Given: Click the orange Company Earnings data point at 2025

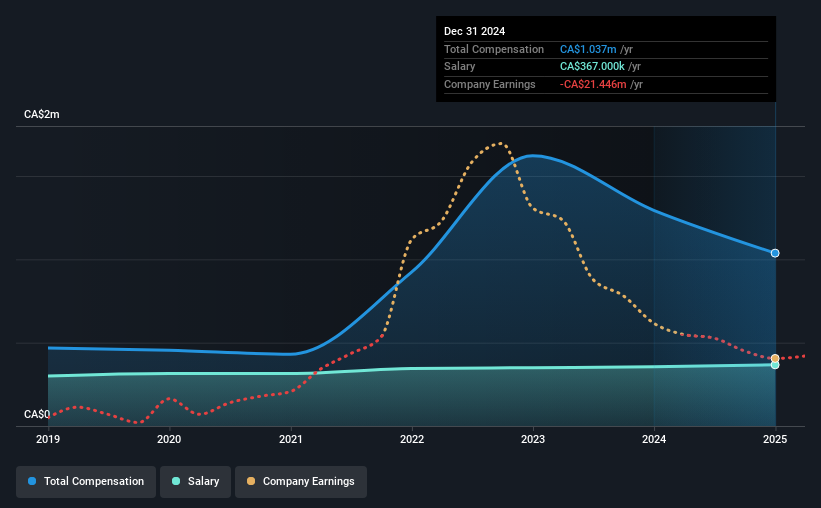Looking at the screenshot, I should point(775,358).
